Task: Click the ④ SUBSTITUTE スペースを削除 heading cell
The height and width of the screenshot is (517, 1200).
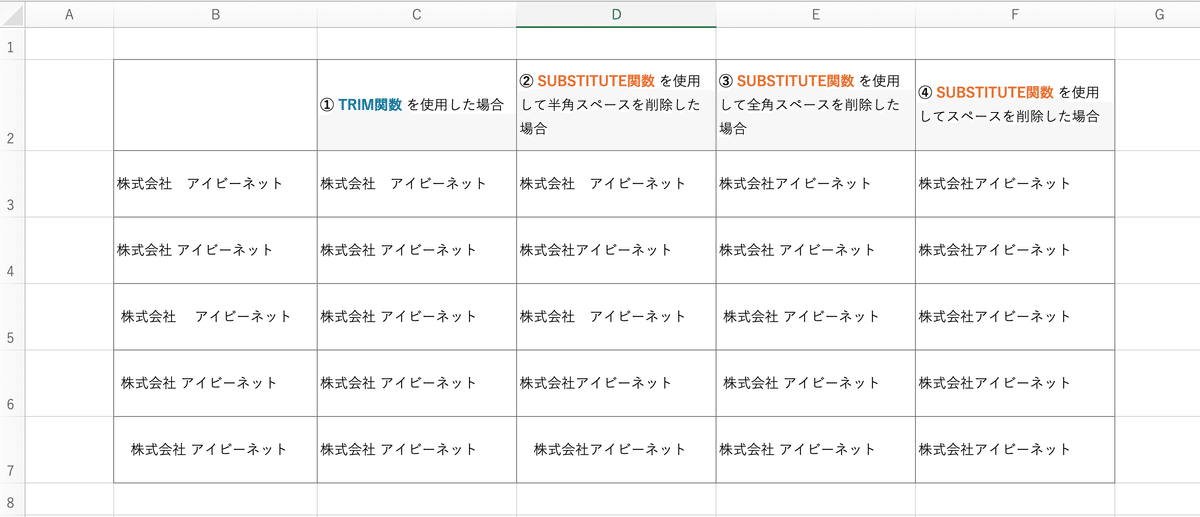Action: coord(1014,105)
